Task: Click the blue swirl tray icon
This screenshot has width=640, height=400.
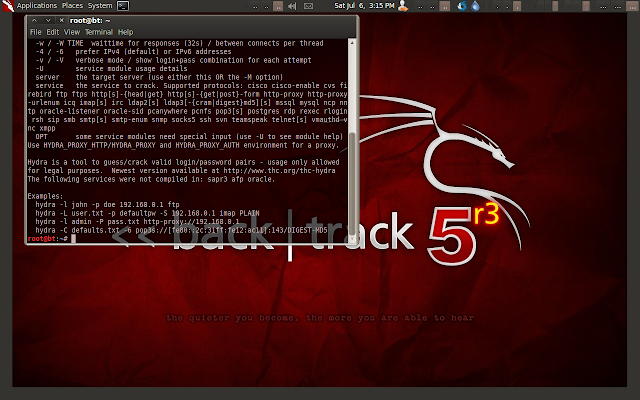Action: (462, 6)
